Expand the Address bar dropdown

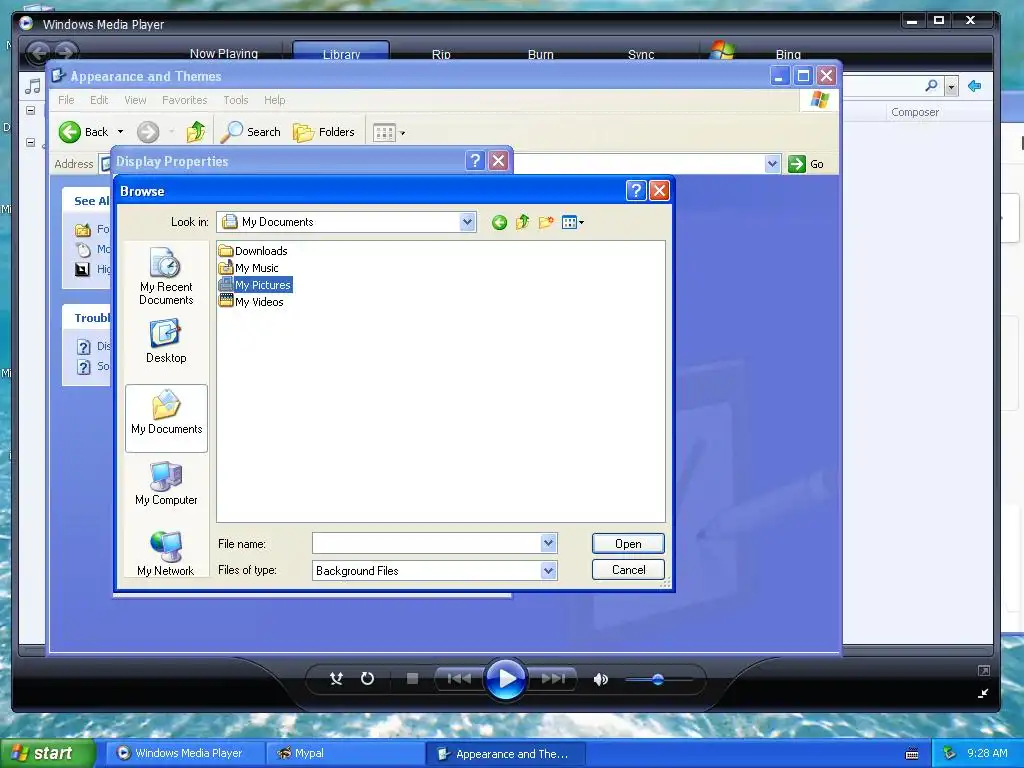point(772,163)
